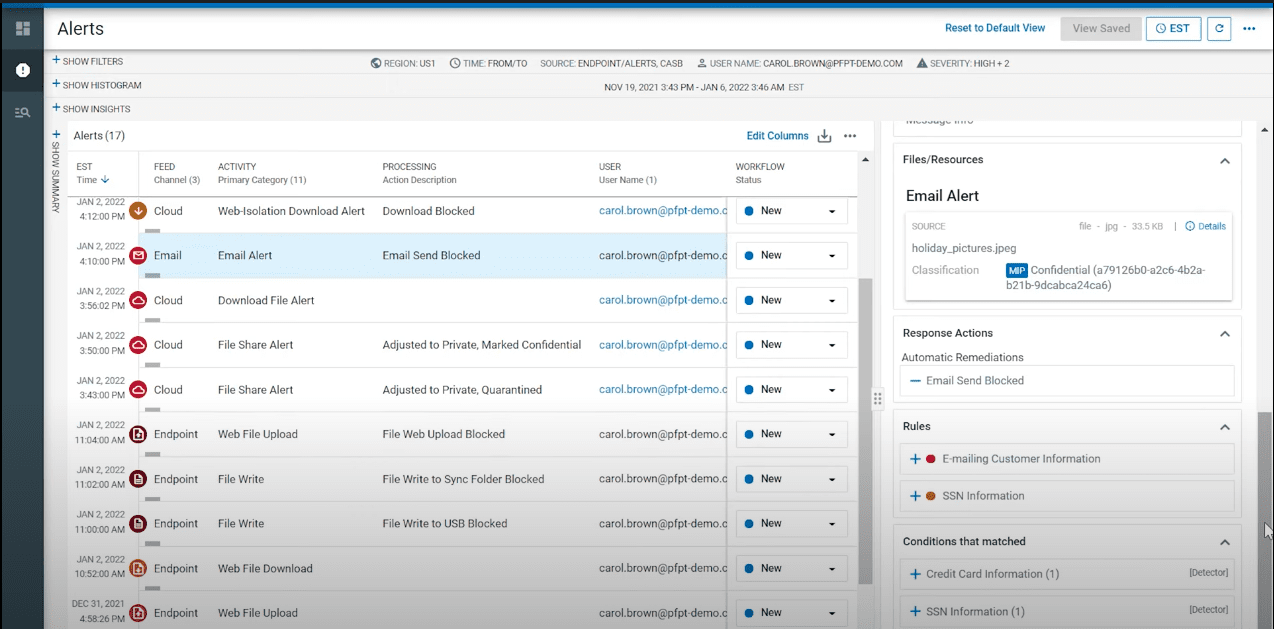Click the MIP badge in the Confidential classification
The image size is (1274, 629).
pos(1017,270)
